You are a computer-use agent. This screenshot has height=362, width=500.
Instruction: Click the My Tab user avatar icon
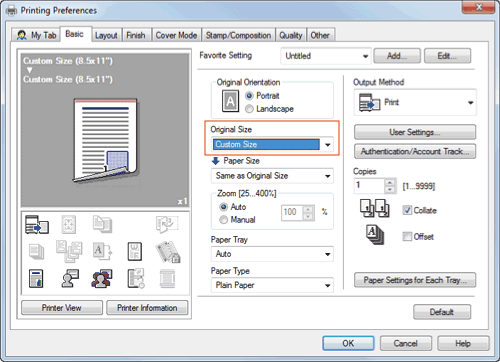22,35
